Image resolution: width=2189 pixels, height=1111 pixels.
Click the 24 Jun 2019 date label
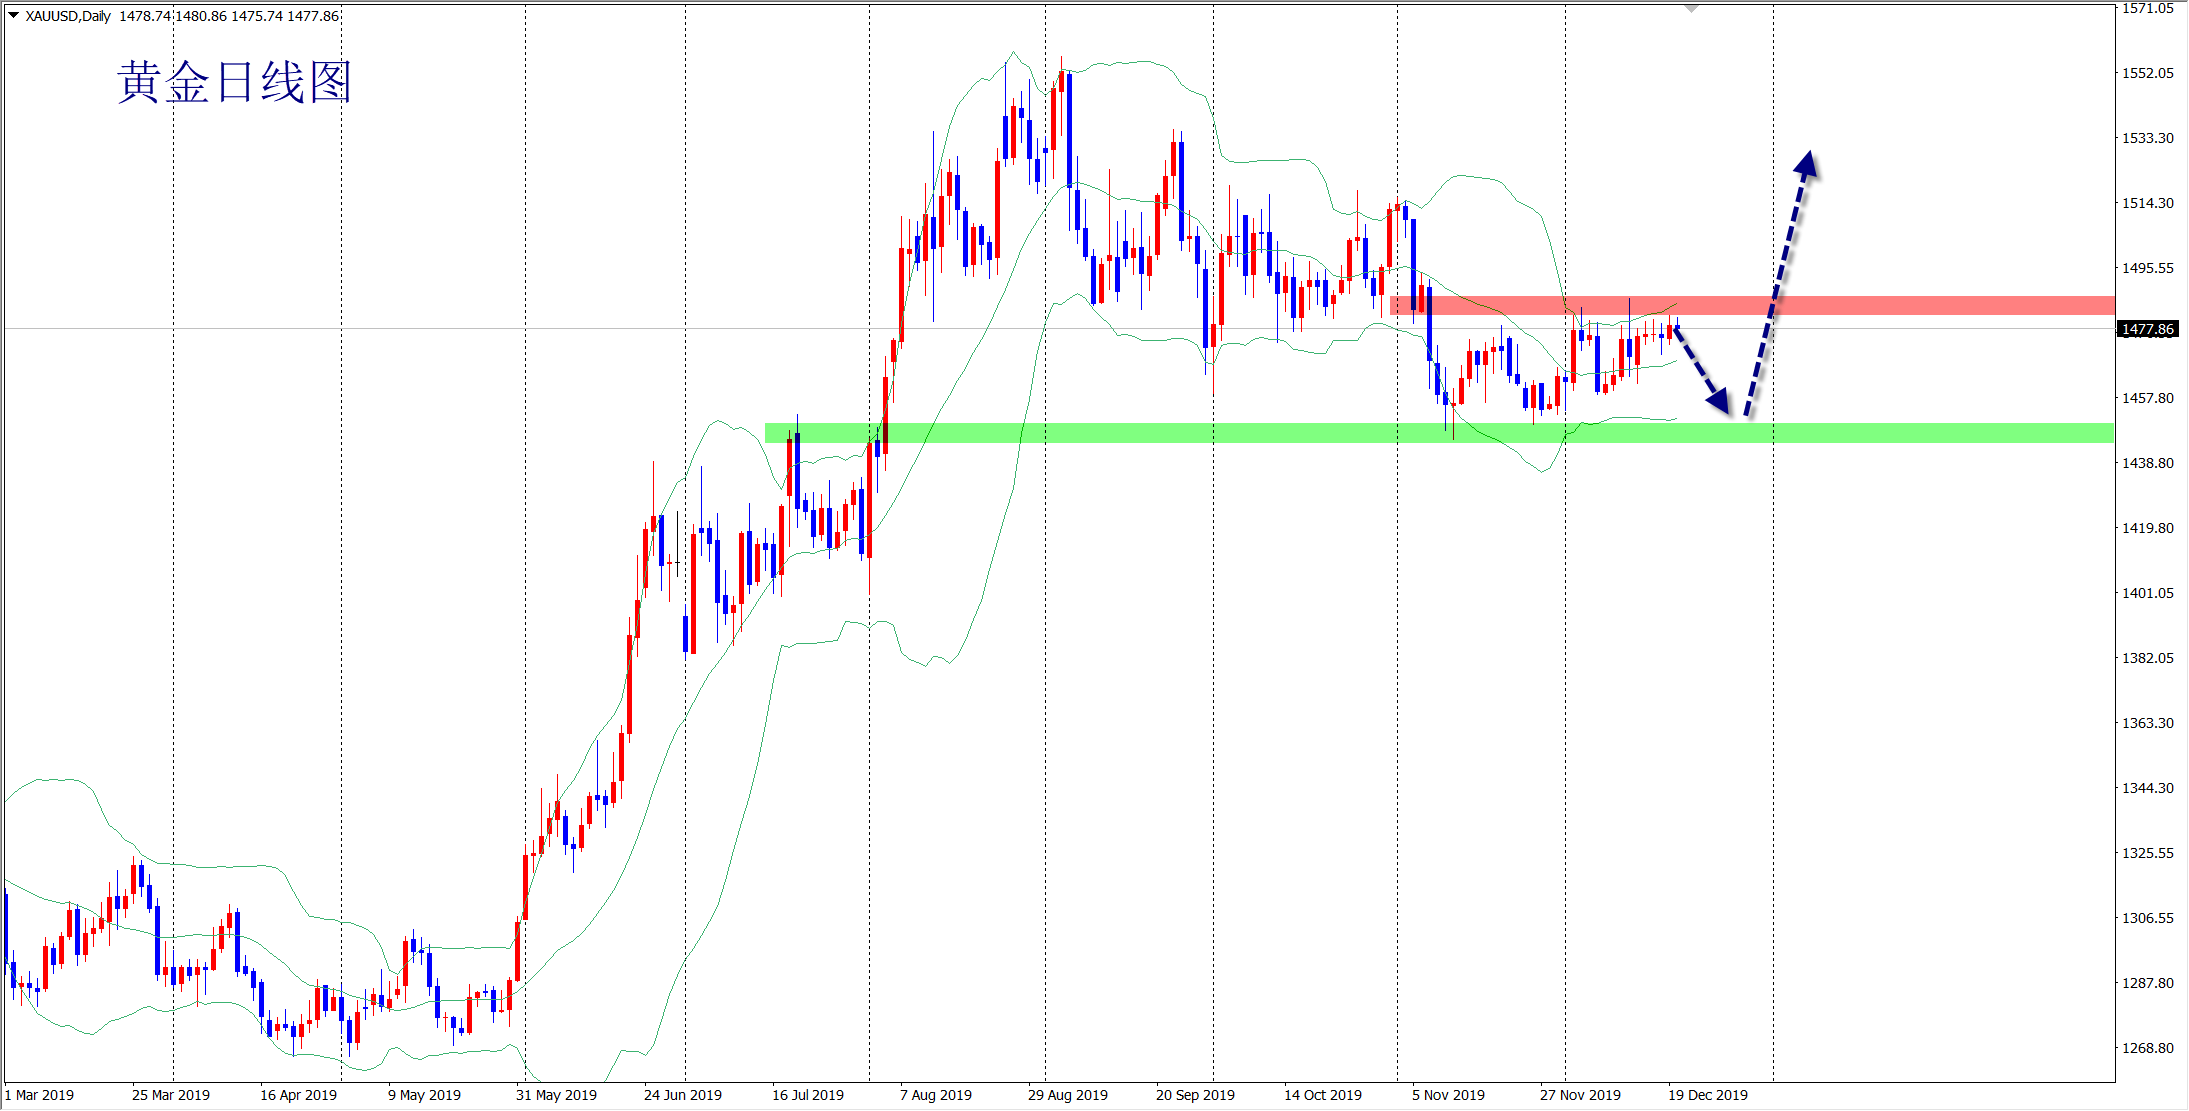(682, 1095)
